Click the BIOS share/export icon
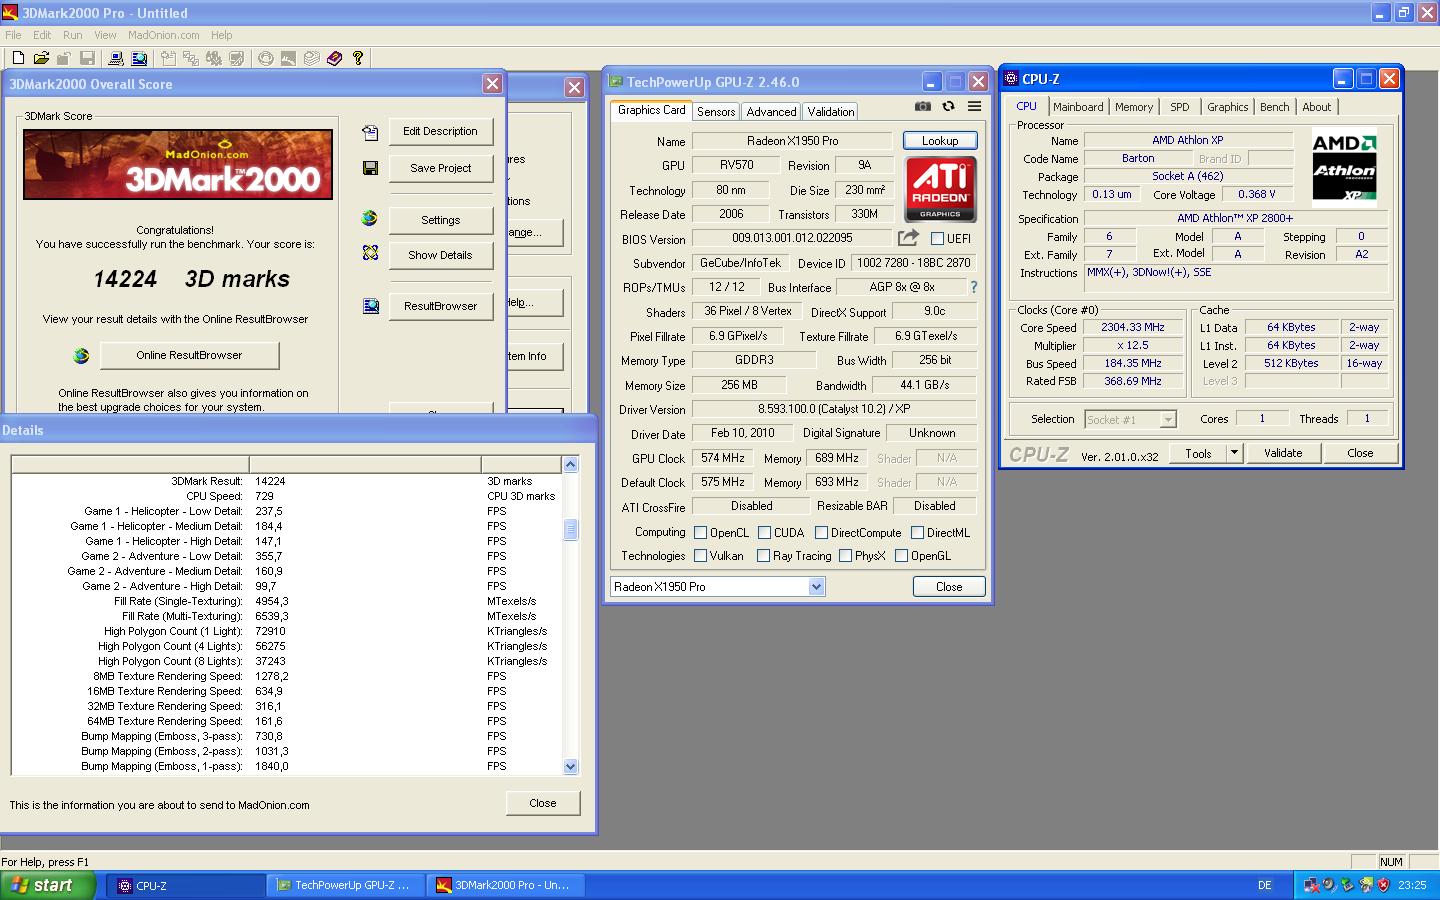The width and height of the screenshot is (1440, 900). pyautogui.click(x=908, y=238)
